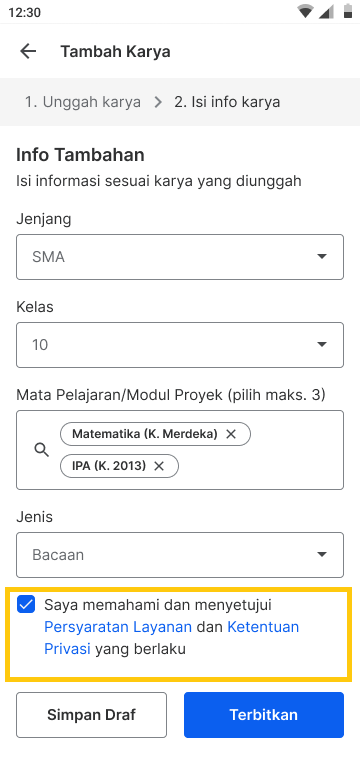Tap the search magnifier icon in subjects field
The height and width of the screenshot is (757, 360).
pyautogui.click(x=42, y=450)
